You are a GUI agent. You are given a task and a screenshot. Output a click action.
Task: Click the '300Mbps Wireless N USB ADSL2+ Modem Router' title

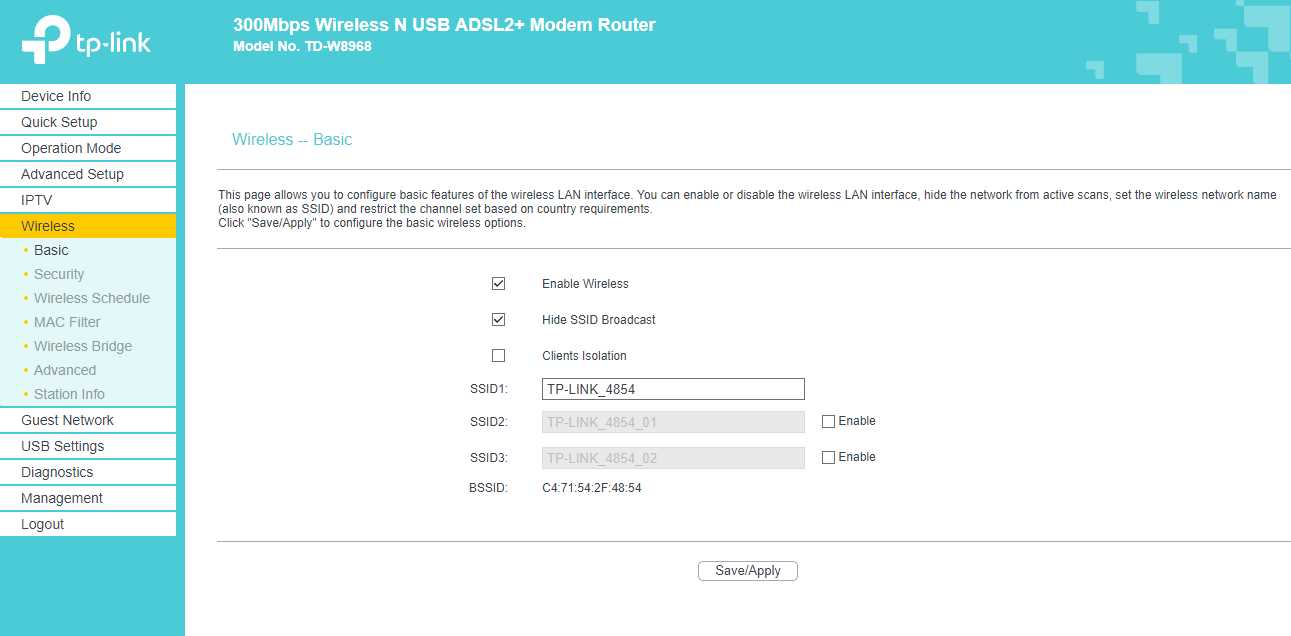(x=444, y=25)
